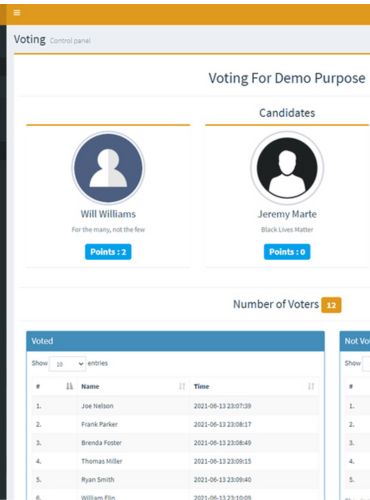Sort Voted table by Name column
The width and height of the screenshot is (370, 500).
point(133,386)
